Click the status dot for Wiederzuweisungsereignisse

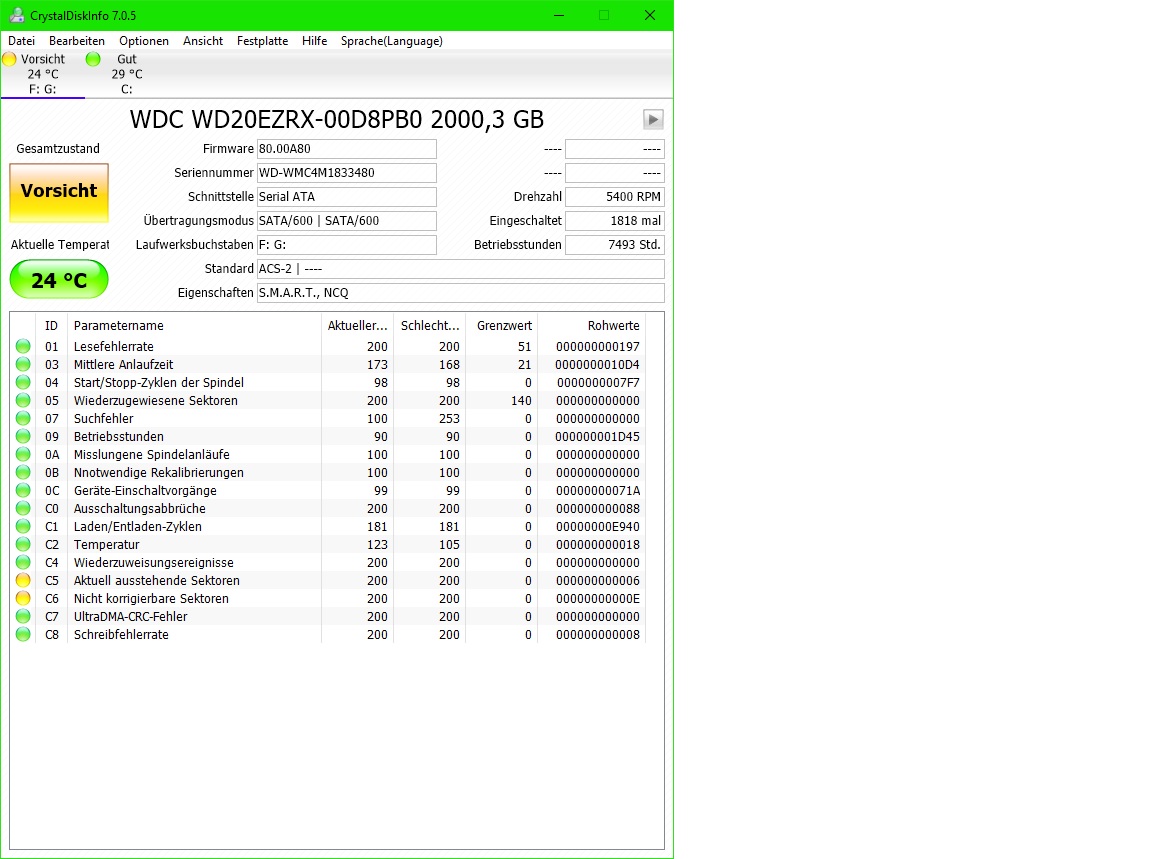[x=24, y=562]
